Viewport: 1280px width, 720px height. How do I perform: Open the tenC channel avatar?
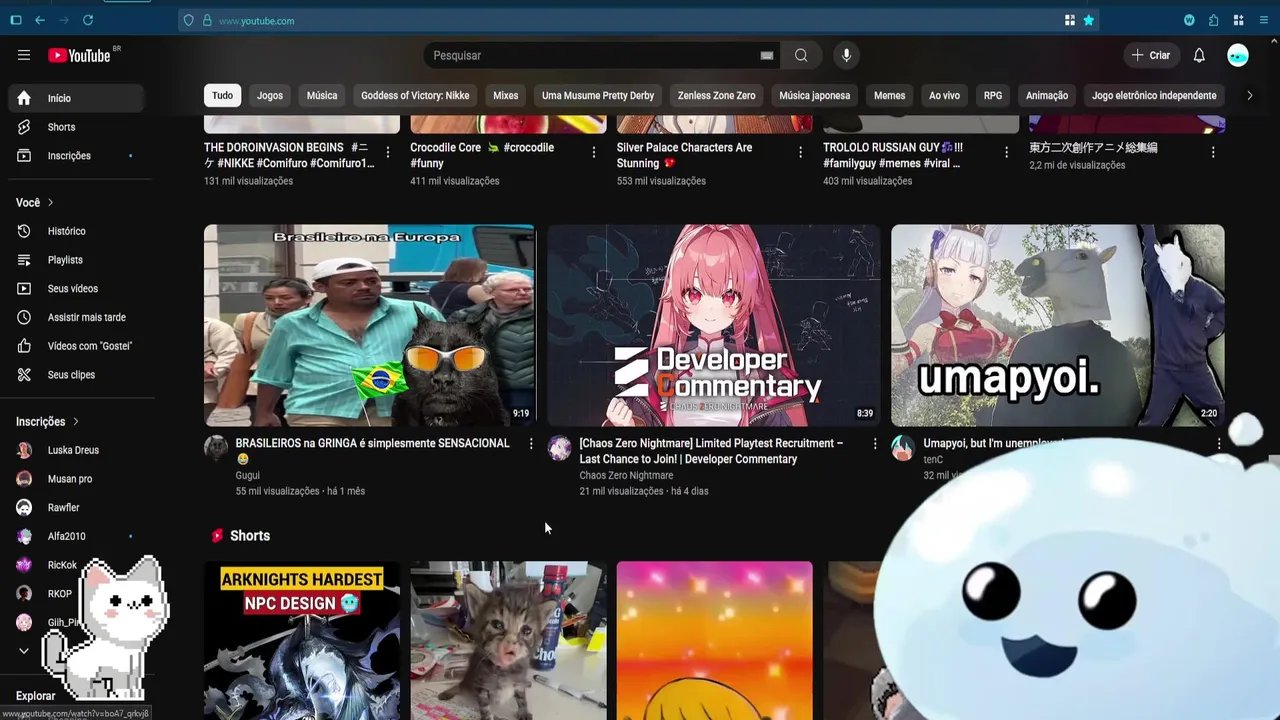pos(903,447)
